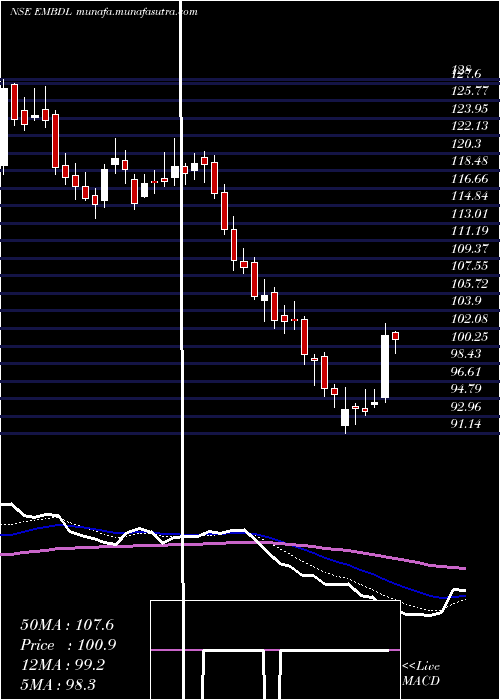
Task: Click the 116.66 price axis label
Action: tap(469, 179)
